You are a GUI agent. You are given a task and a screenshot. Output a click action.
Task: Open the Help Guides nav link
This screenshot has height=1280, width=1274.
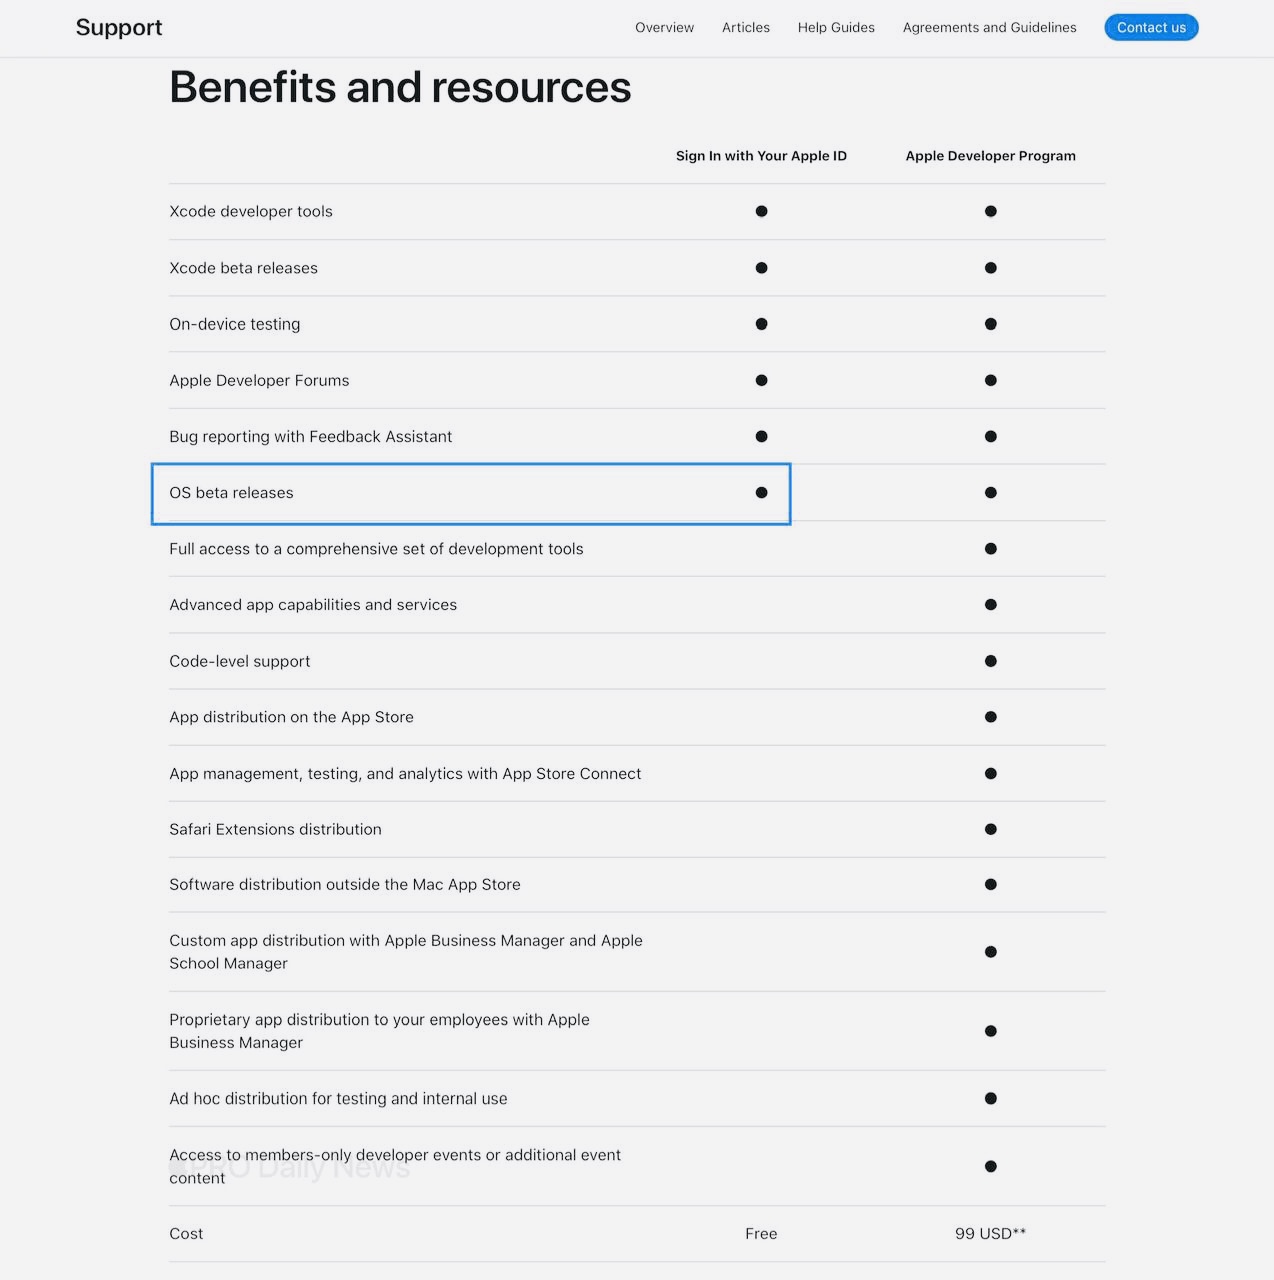coord(836,27)
